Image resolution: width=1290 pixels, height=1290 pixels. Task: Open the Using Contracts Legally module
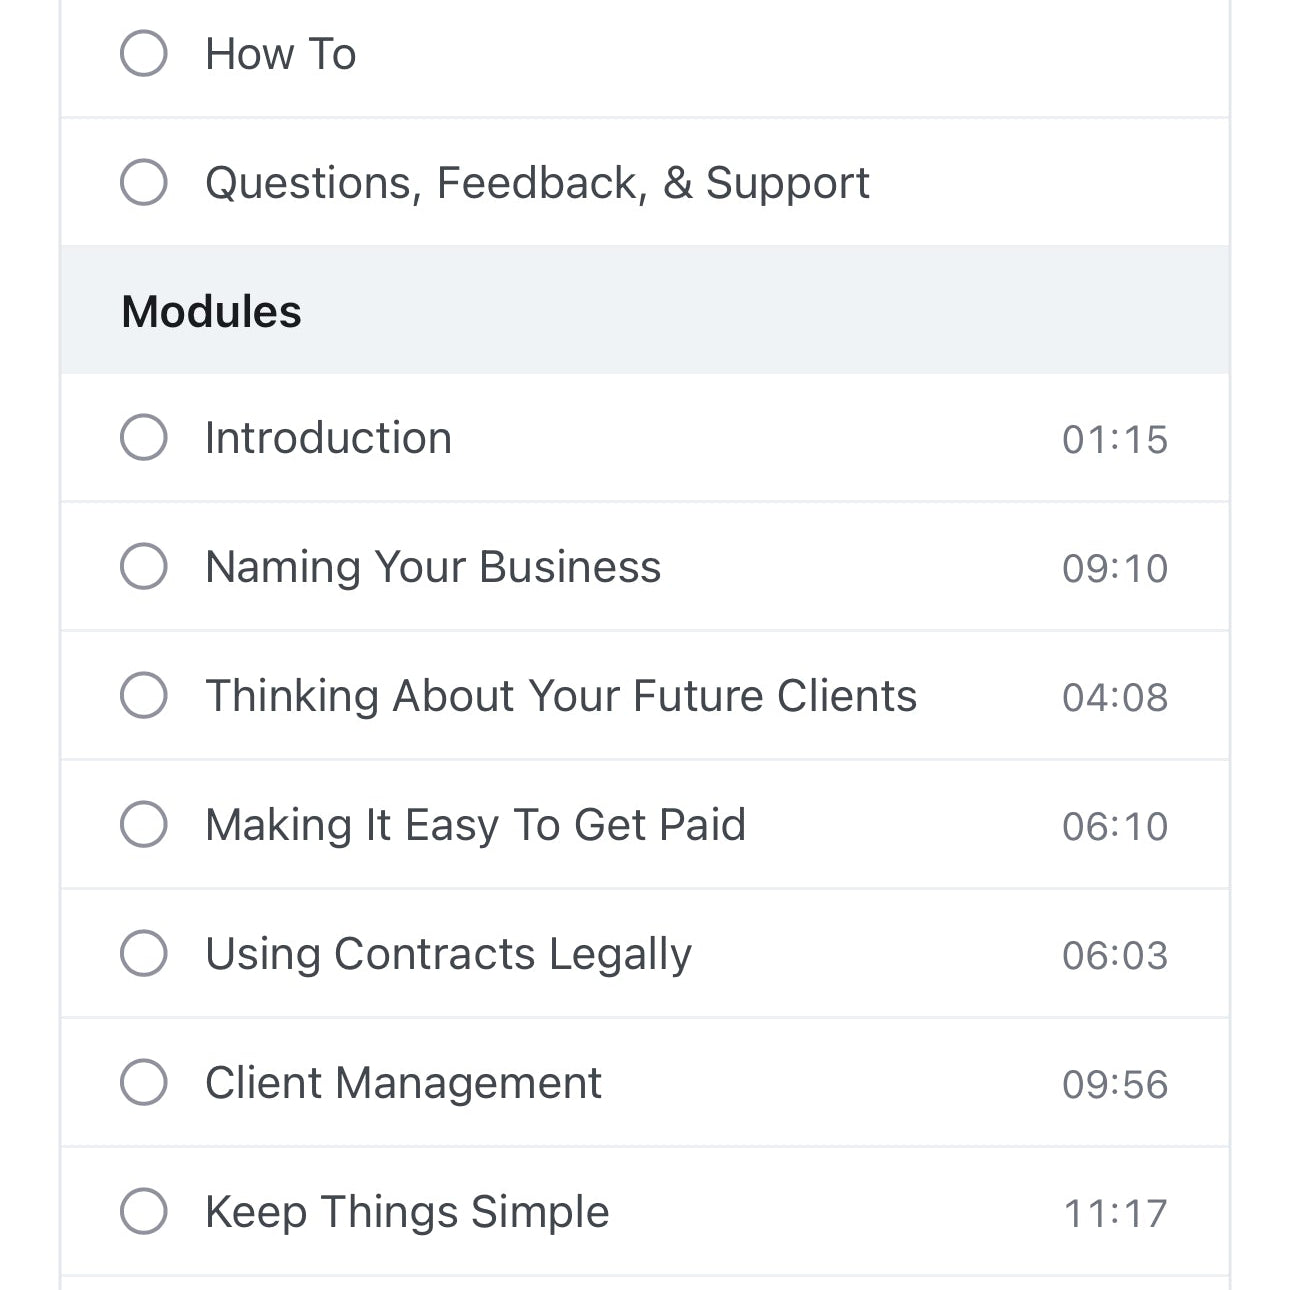447,953
